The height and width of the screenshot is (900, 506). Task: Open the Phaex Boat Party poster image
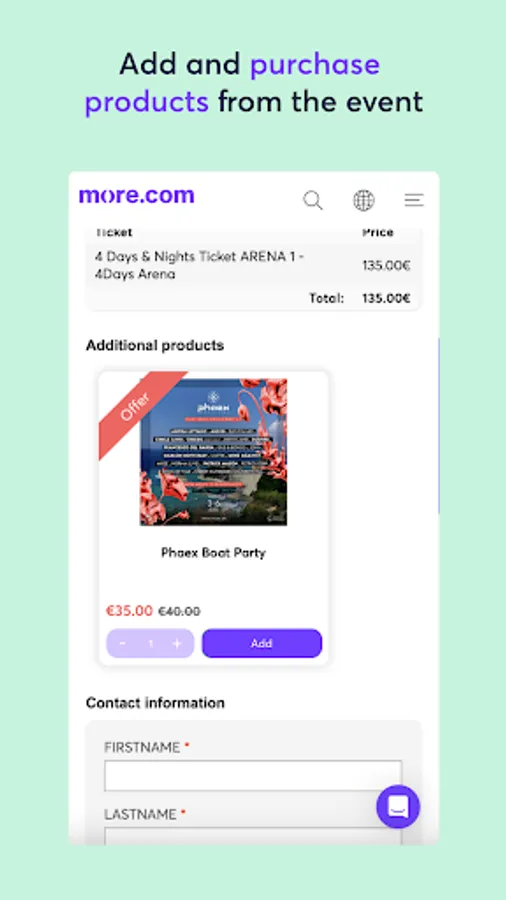pyautogui.click(x=213, y=452)
